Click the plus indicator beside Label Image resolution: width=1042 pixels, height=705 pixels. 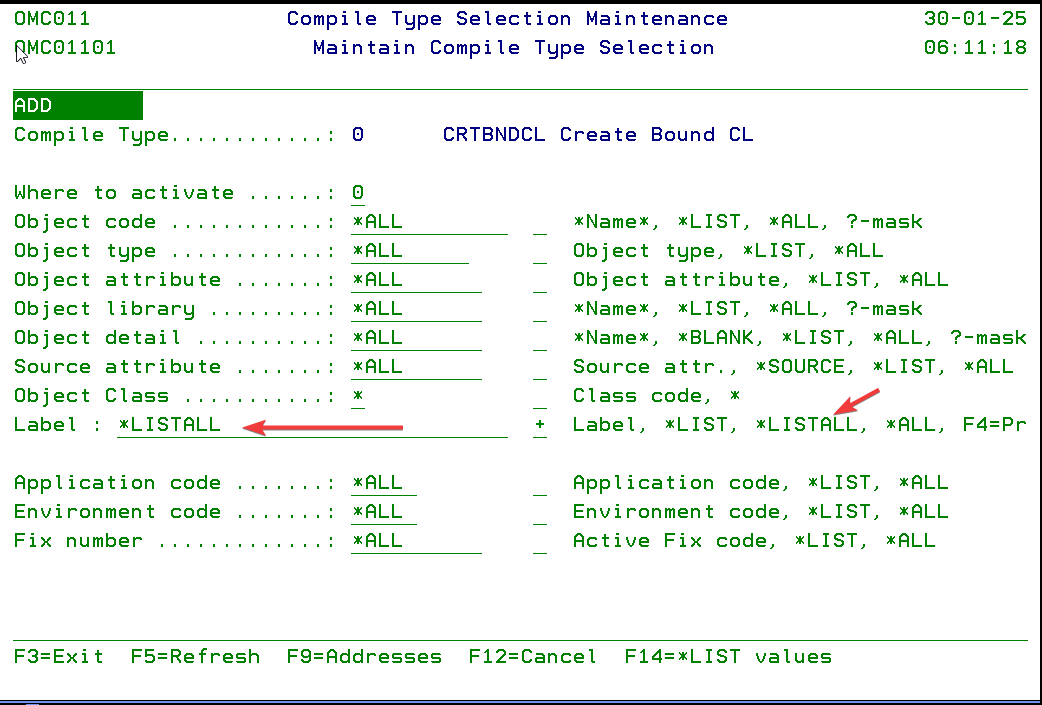(540, 425)
